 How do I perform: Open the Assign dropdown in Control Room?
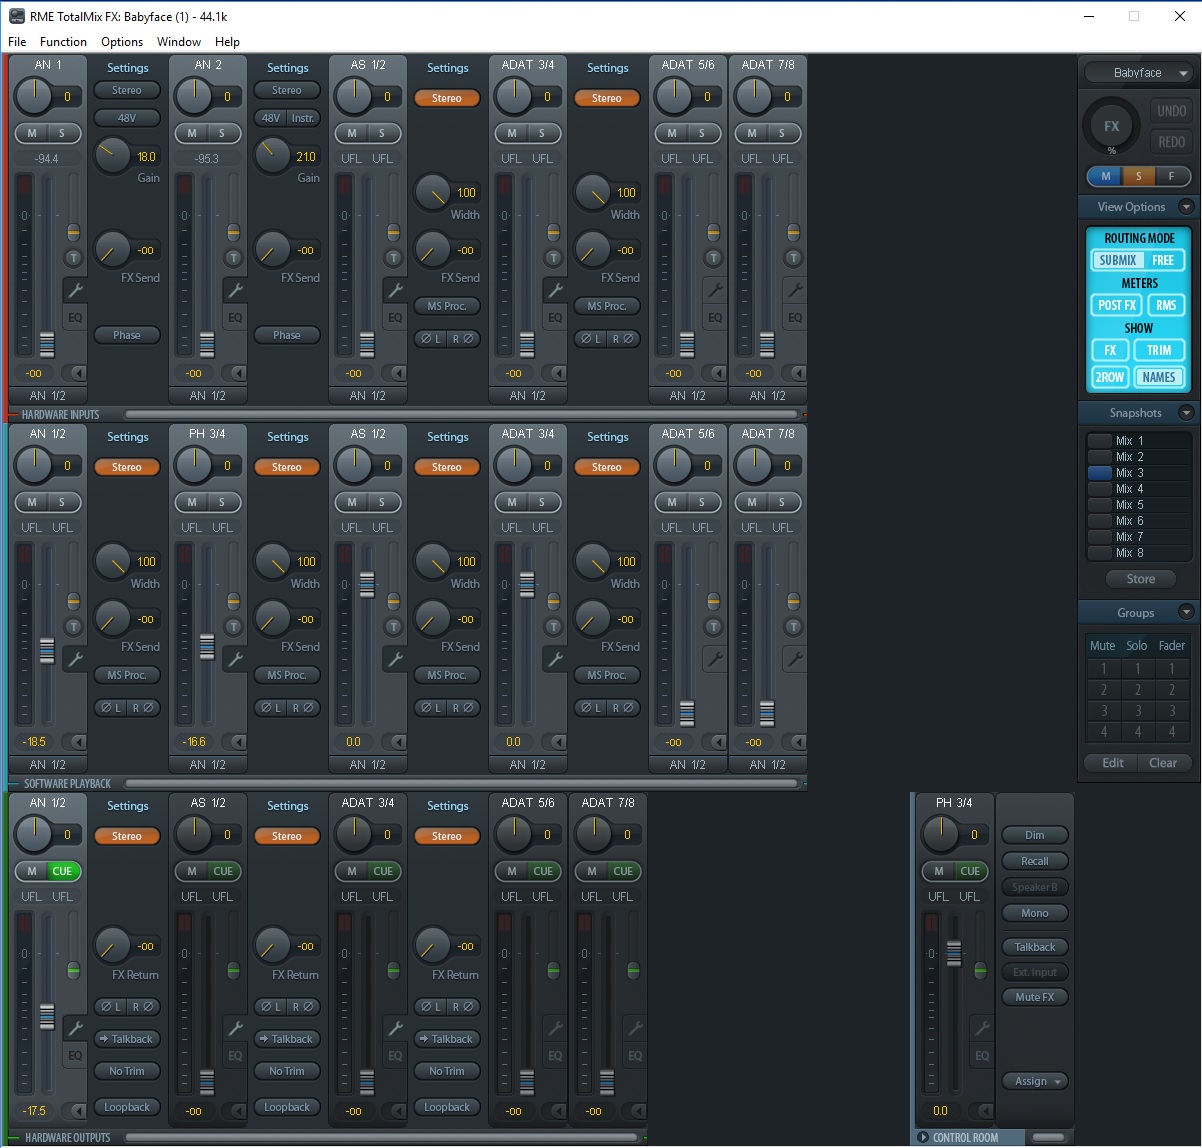point(1034,1081)
